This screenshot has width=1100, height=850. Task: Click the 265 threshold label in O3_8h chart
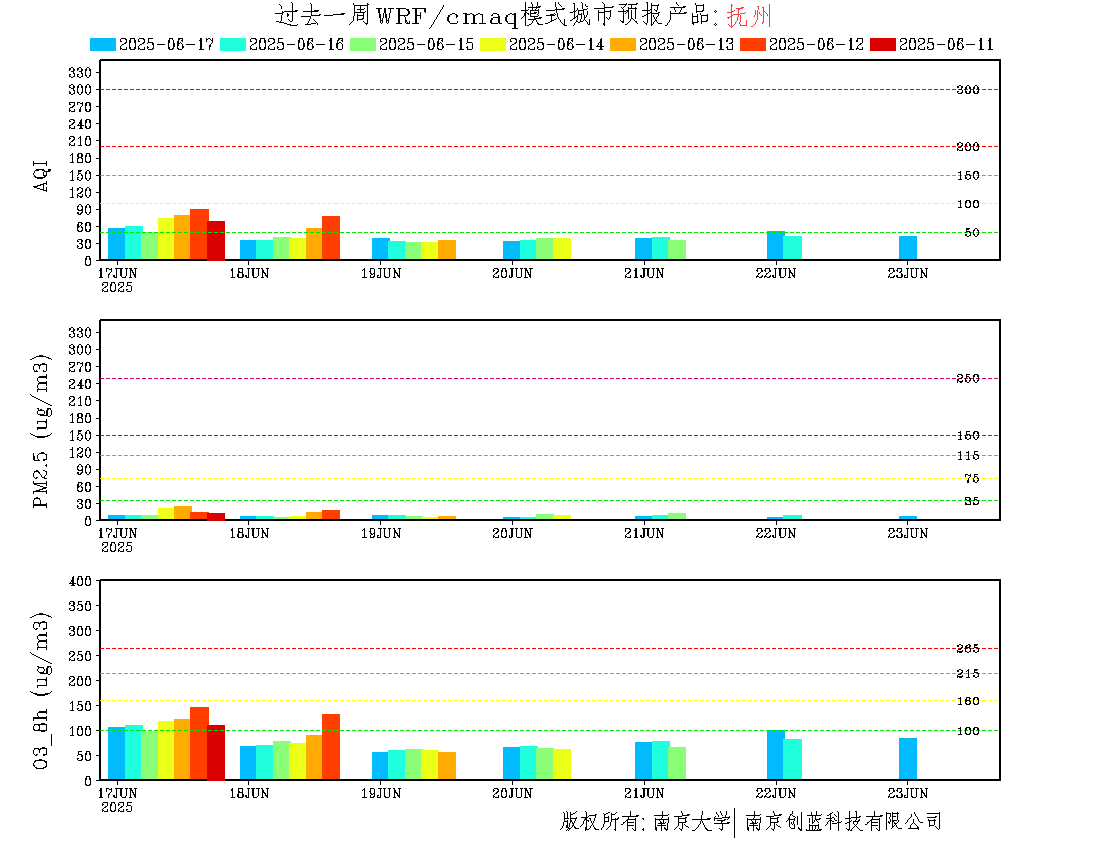968,649
